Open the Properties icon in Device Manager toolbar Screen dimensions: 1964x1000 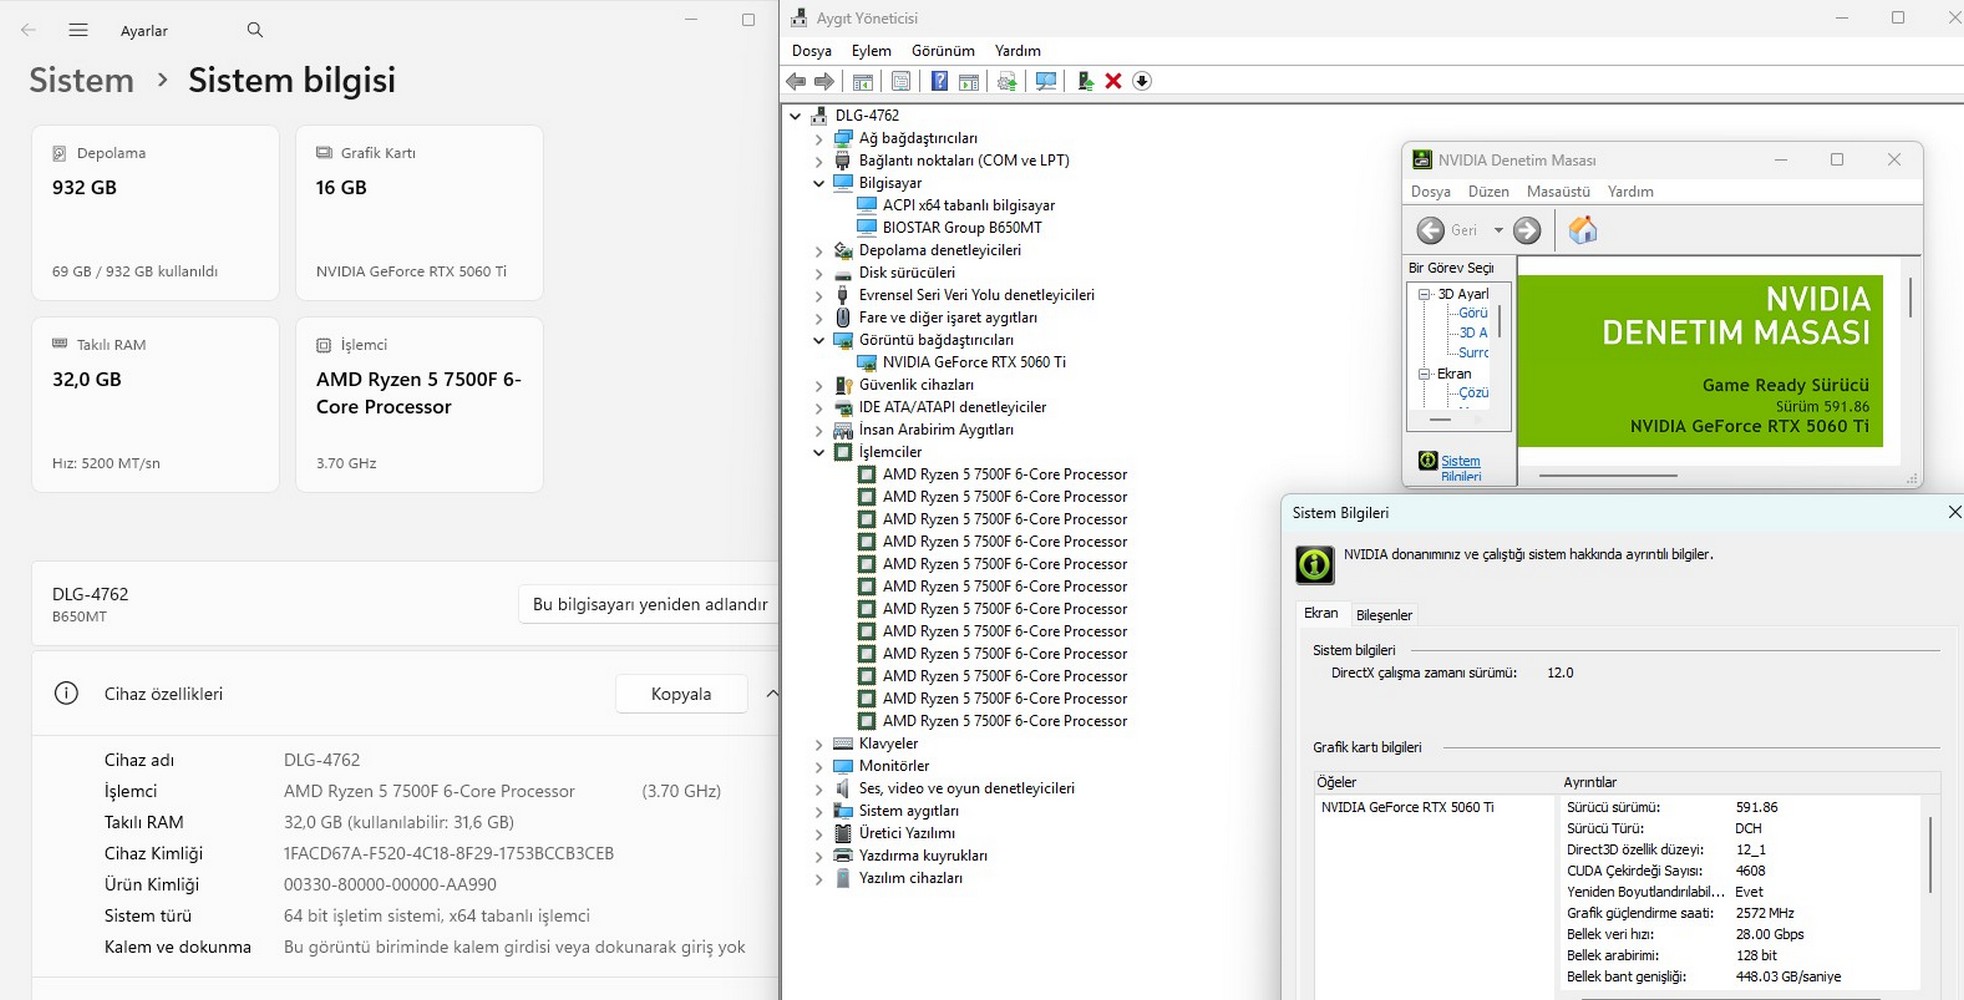[901, 81]
